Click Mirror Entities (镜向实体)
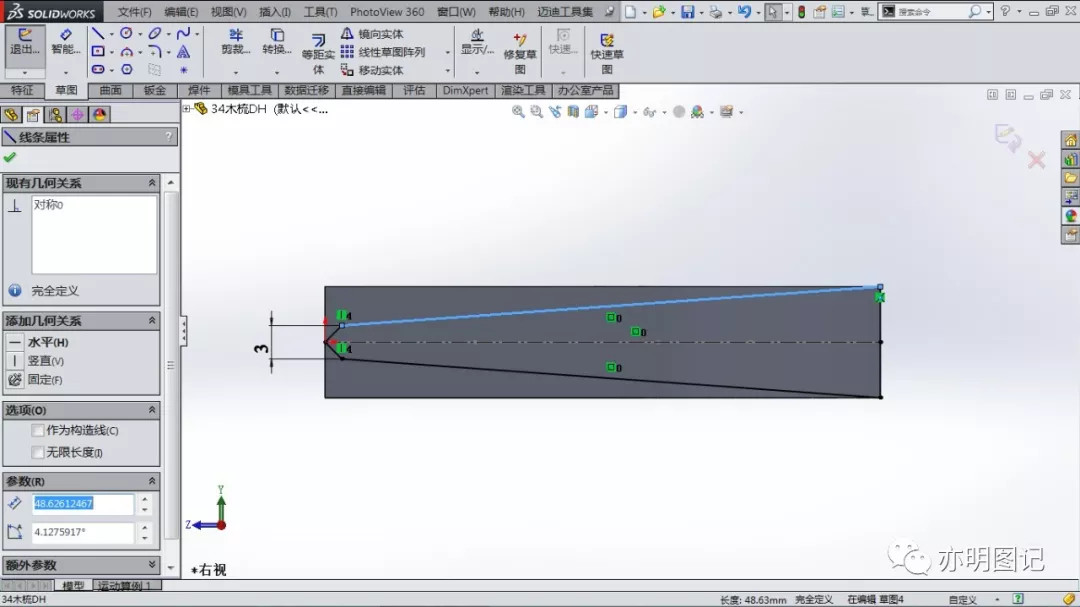The width and height of the screenshot is (1080, 607). pyautogui.click(x=372, y=34)
